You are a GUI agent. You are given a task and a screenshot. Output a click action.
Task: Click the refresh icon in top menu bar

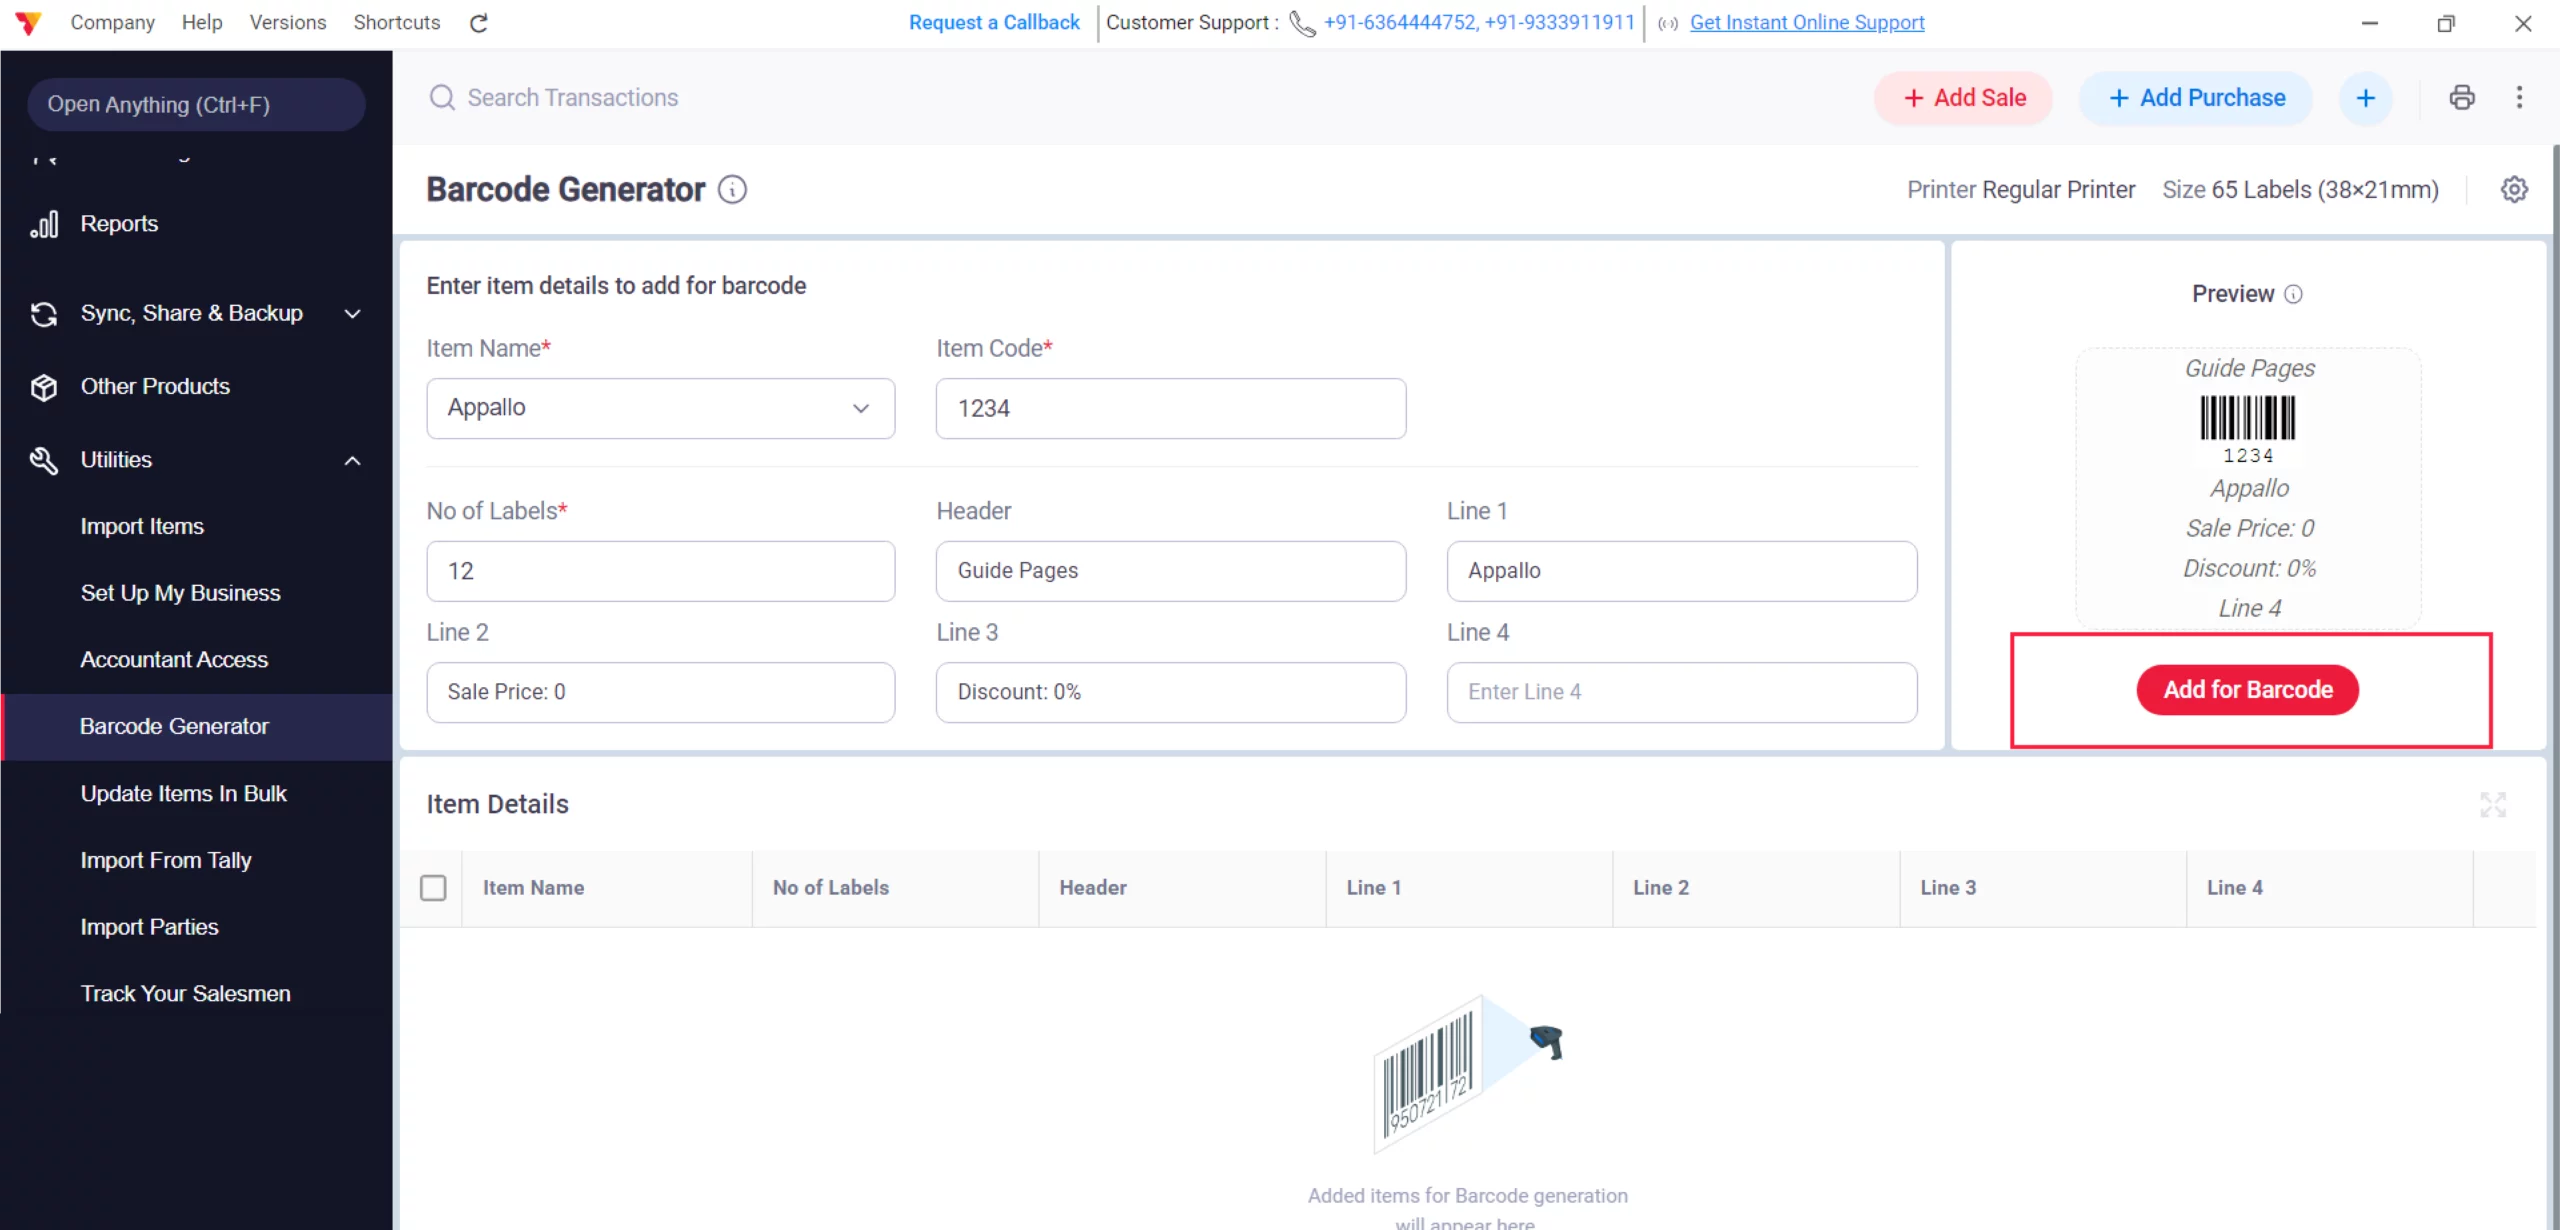(x=479, y=23)
